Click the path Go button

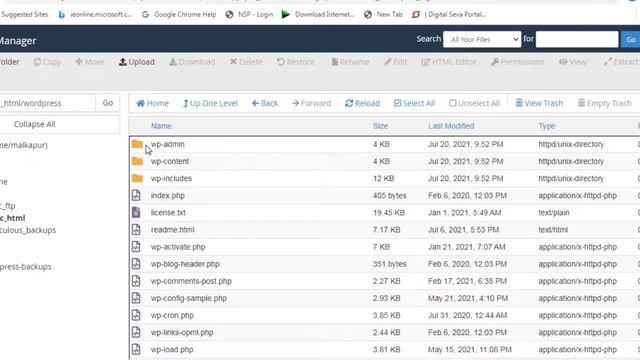[x=108, y=103]
